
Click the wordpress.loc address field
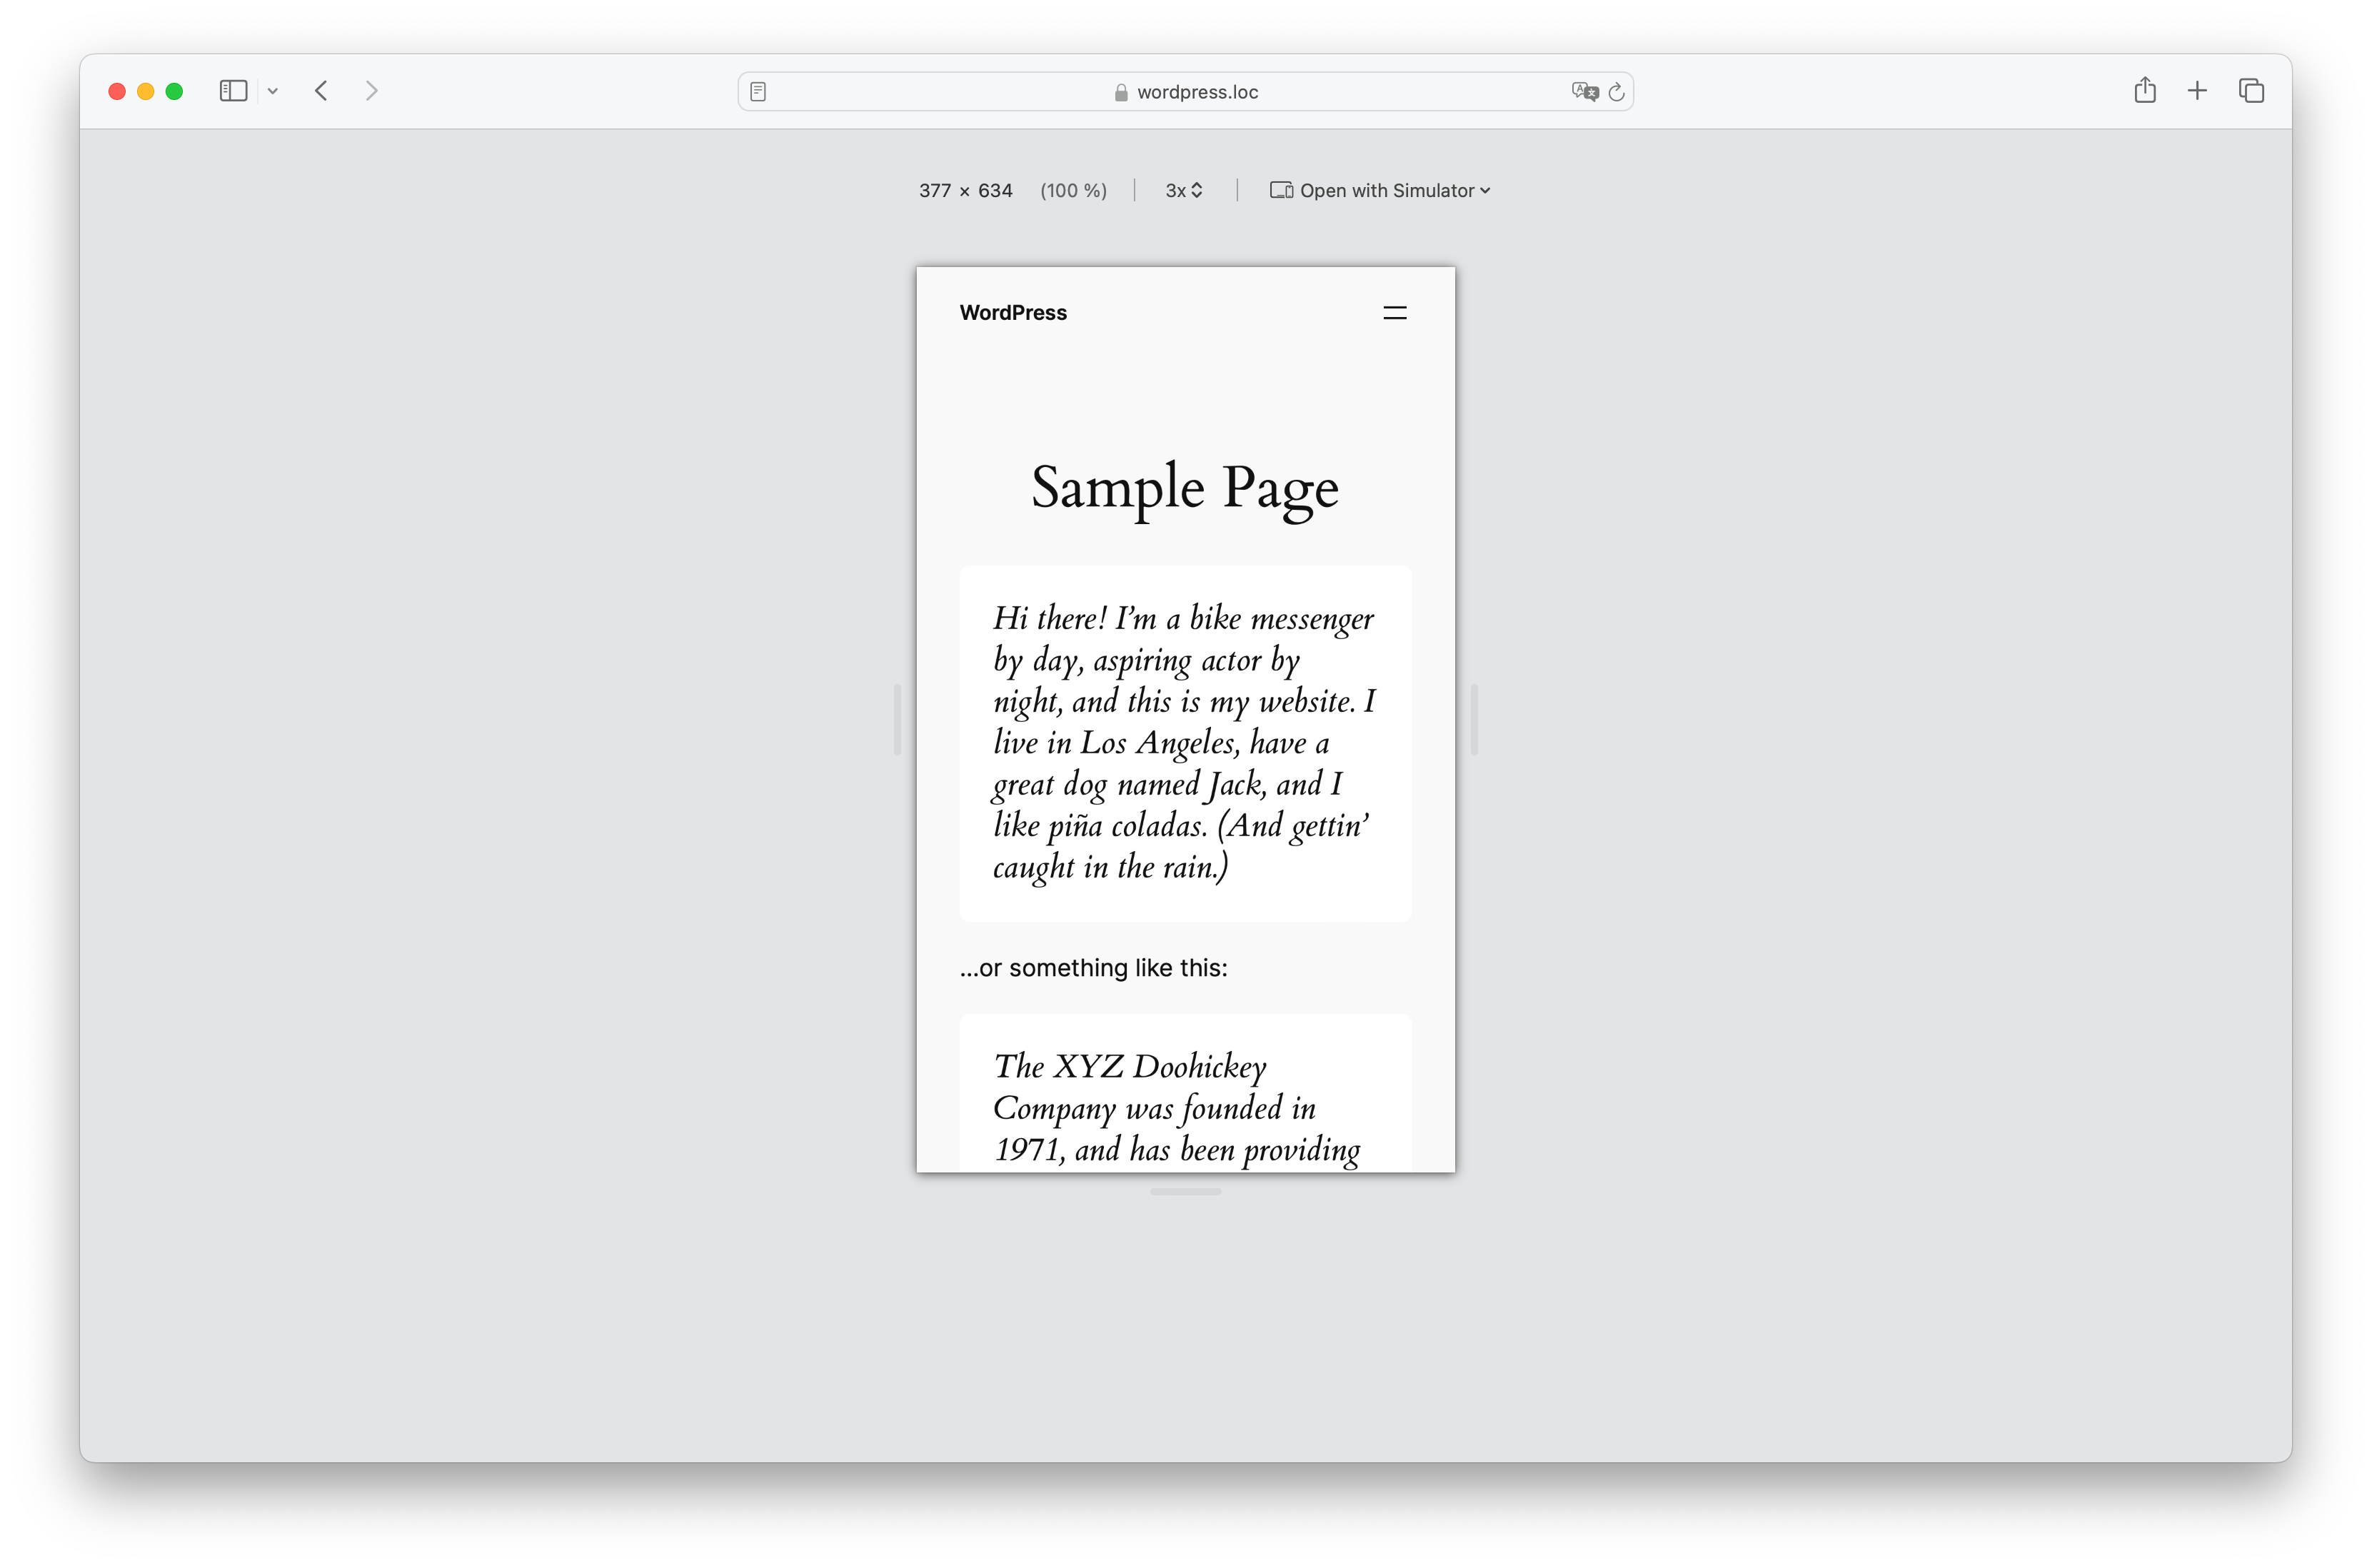[x=1186, y=92]
